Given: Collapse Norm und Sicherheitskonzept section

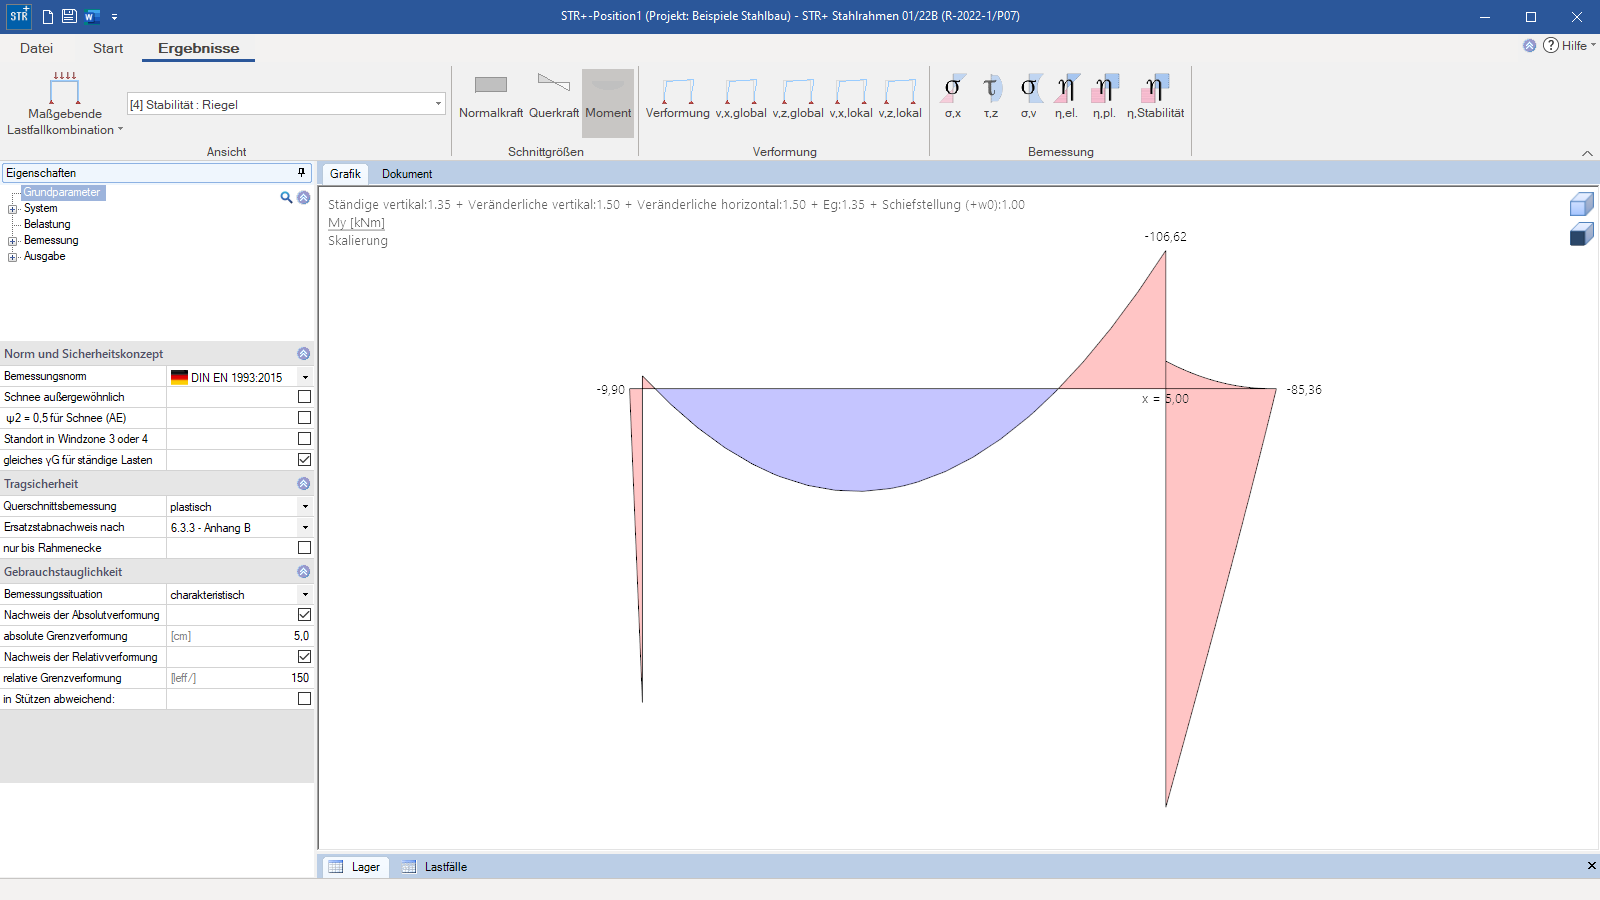Looking at the screenshot, I should point(303,354).
